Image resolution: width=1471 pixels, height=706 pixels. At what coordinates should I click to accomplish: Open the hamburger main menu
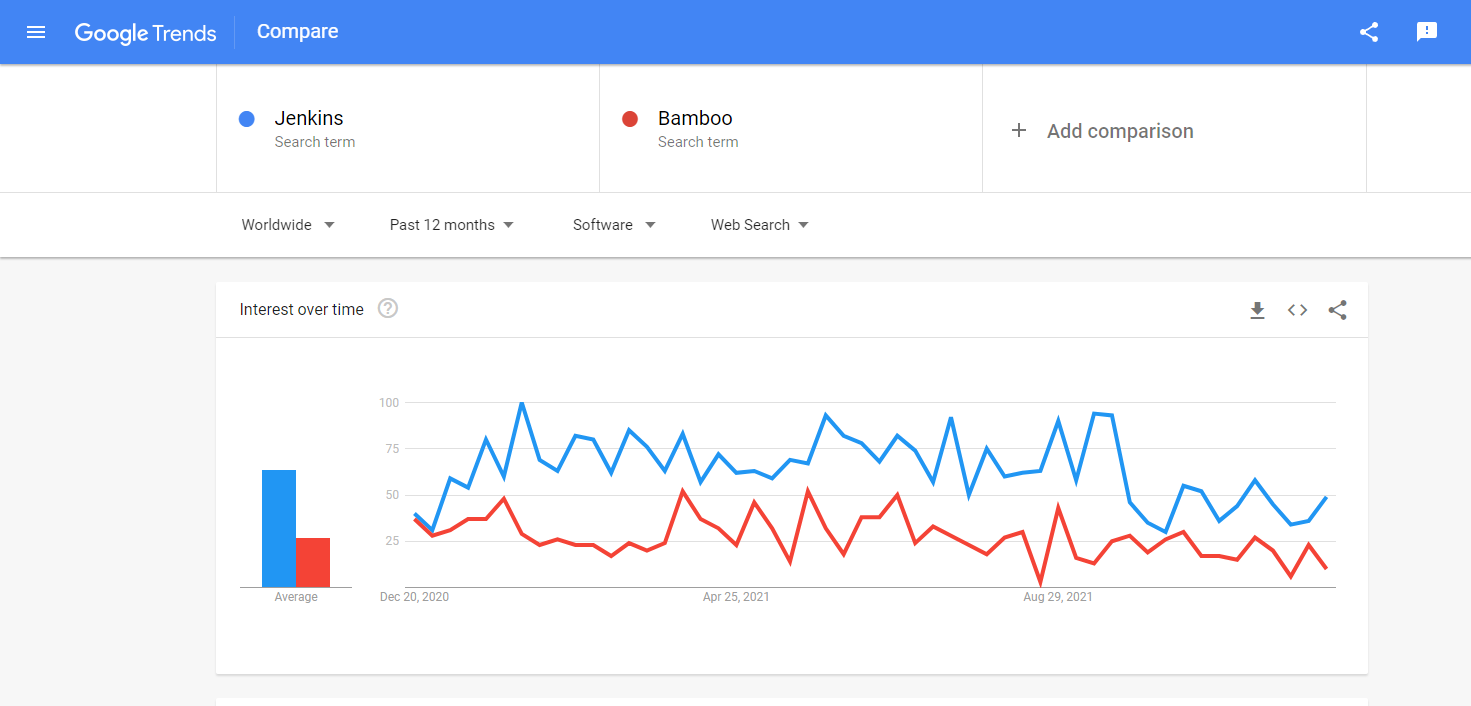pyautogui.click(x=36, y=32)
